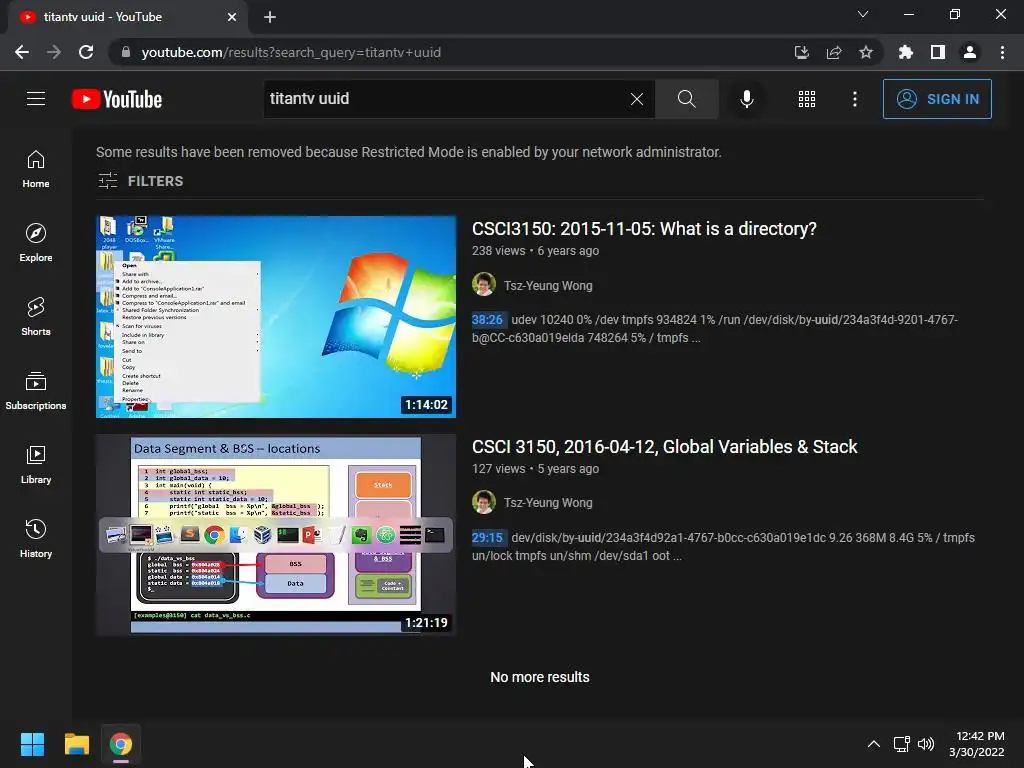The image size is (1024, 768).
Task: Open Windows Start menu
Action: pyautogui.click(x=32, y=744)
